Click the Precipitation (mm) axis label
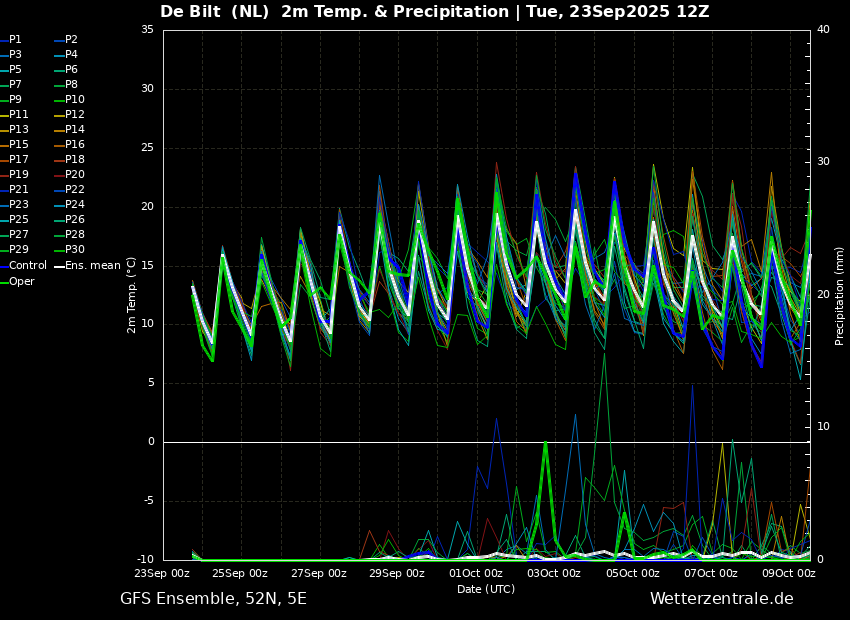This screenshot has height=620, width=850. click(840, 295)
